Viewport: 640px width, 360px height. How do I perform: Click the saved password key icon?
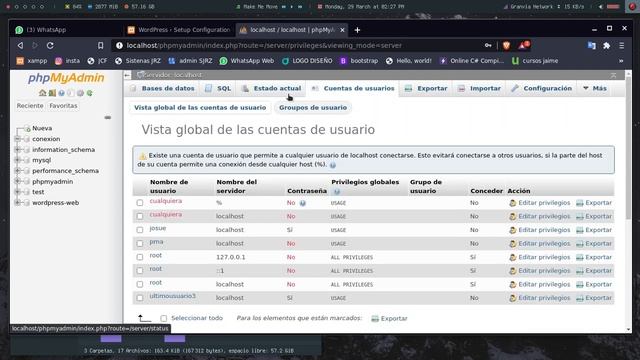point(488,45)
